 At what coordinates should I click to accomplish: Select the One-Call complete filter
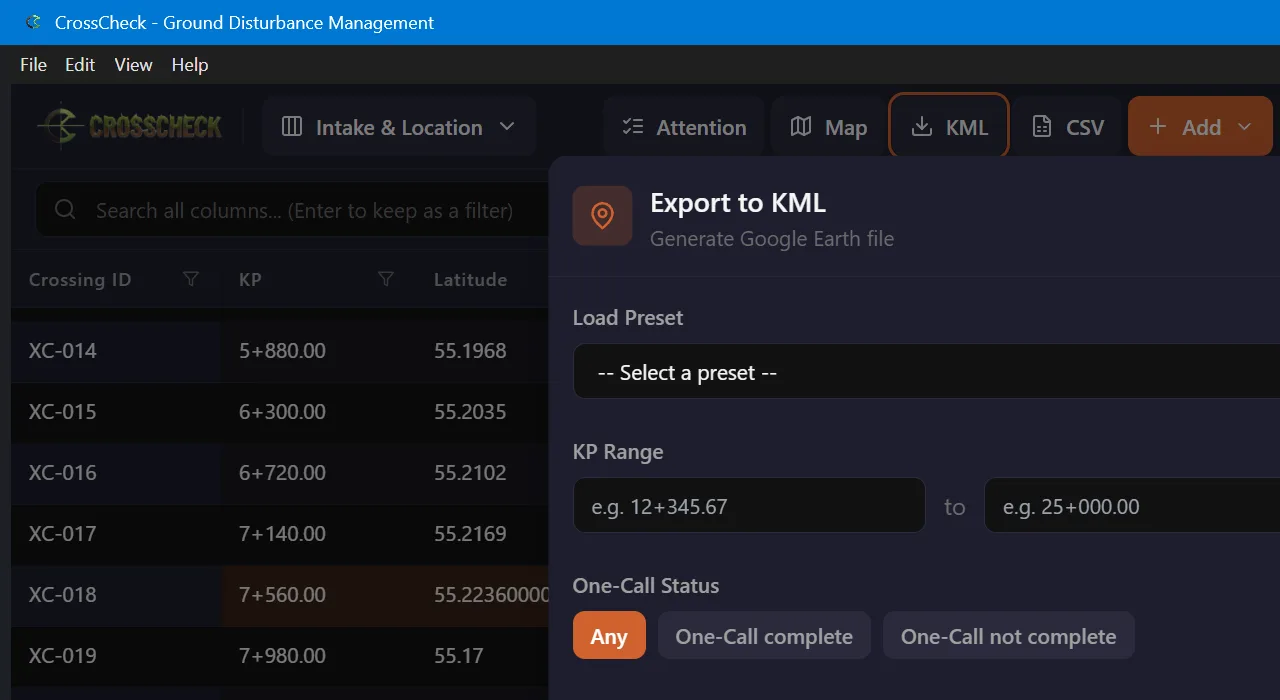coord(764,636)
